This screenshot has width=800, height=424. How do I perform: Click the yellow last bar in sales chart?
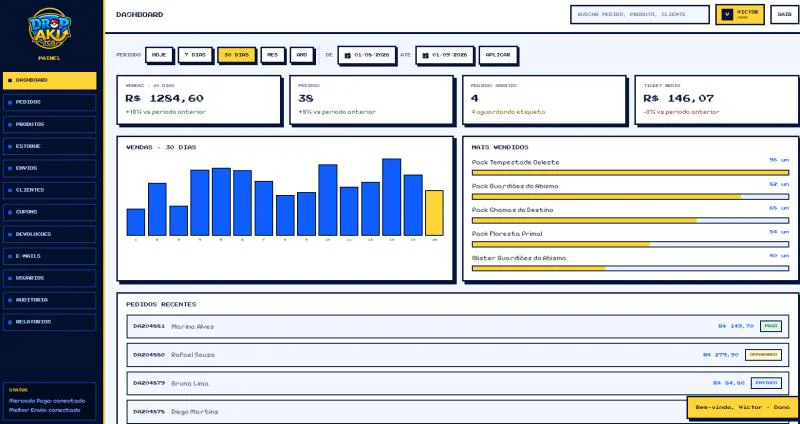[434, 213]
